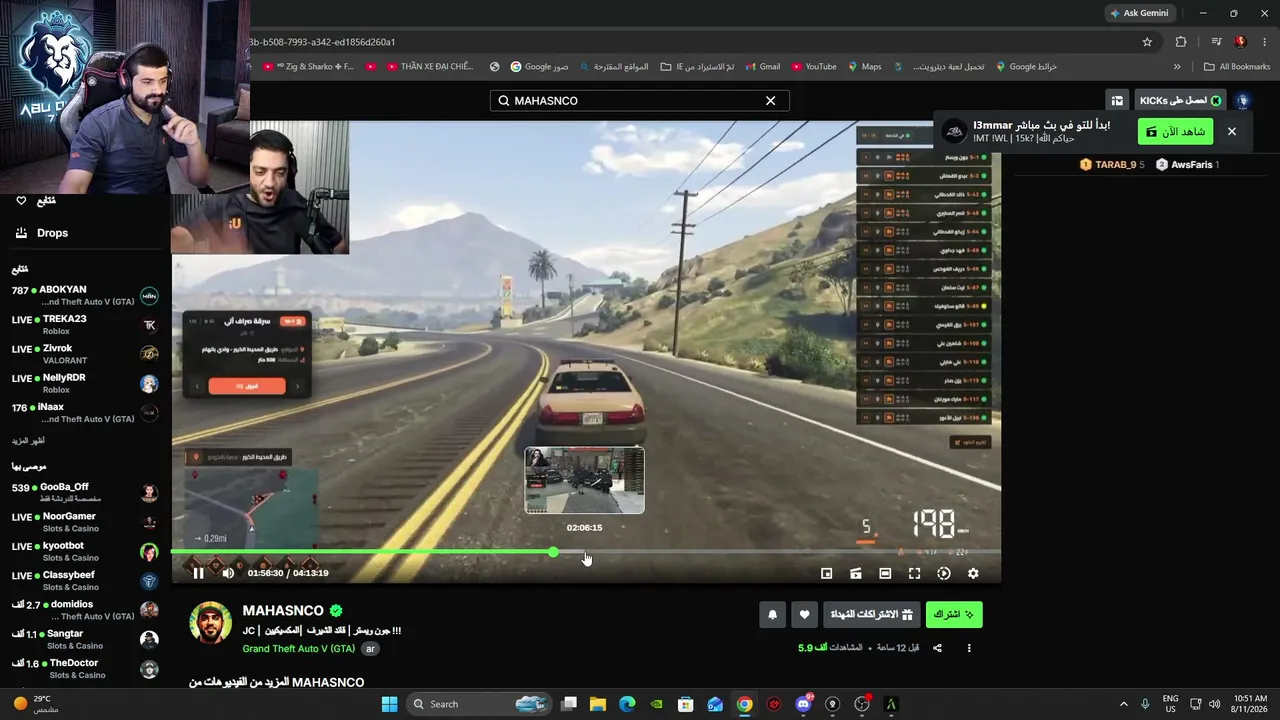Open TheDoctor recommended channel
Screen dimensions: 1280x720
click(x=84, y=669)
